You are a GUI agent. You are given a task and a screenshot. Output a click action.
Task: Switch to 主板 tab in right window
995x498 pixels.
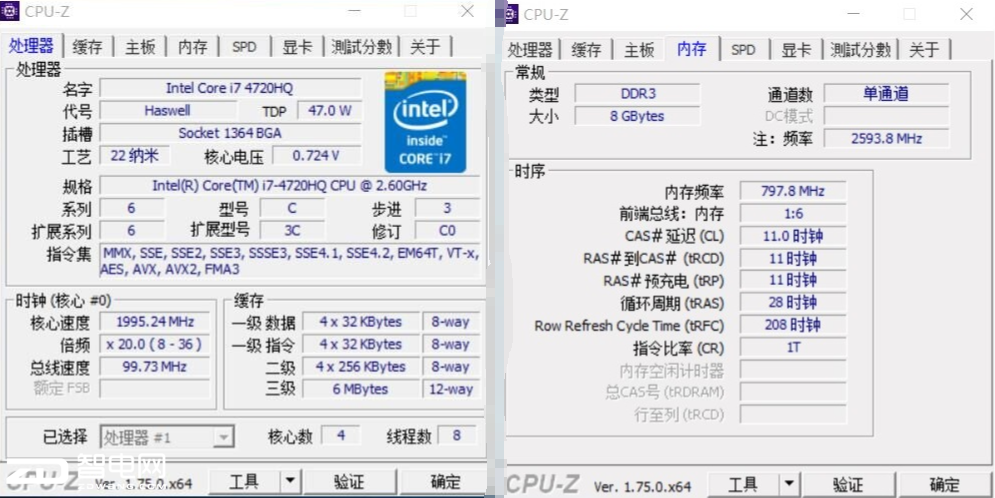tap(639, 50)
